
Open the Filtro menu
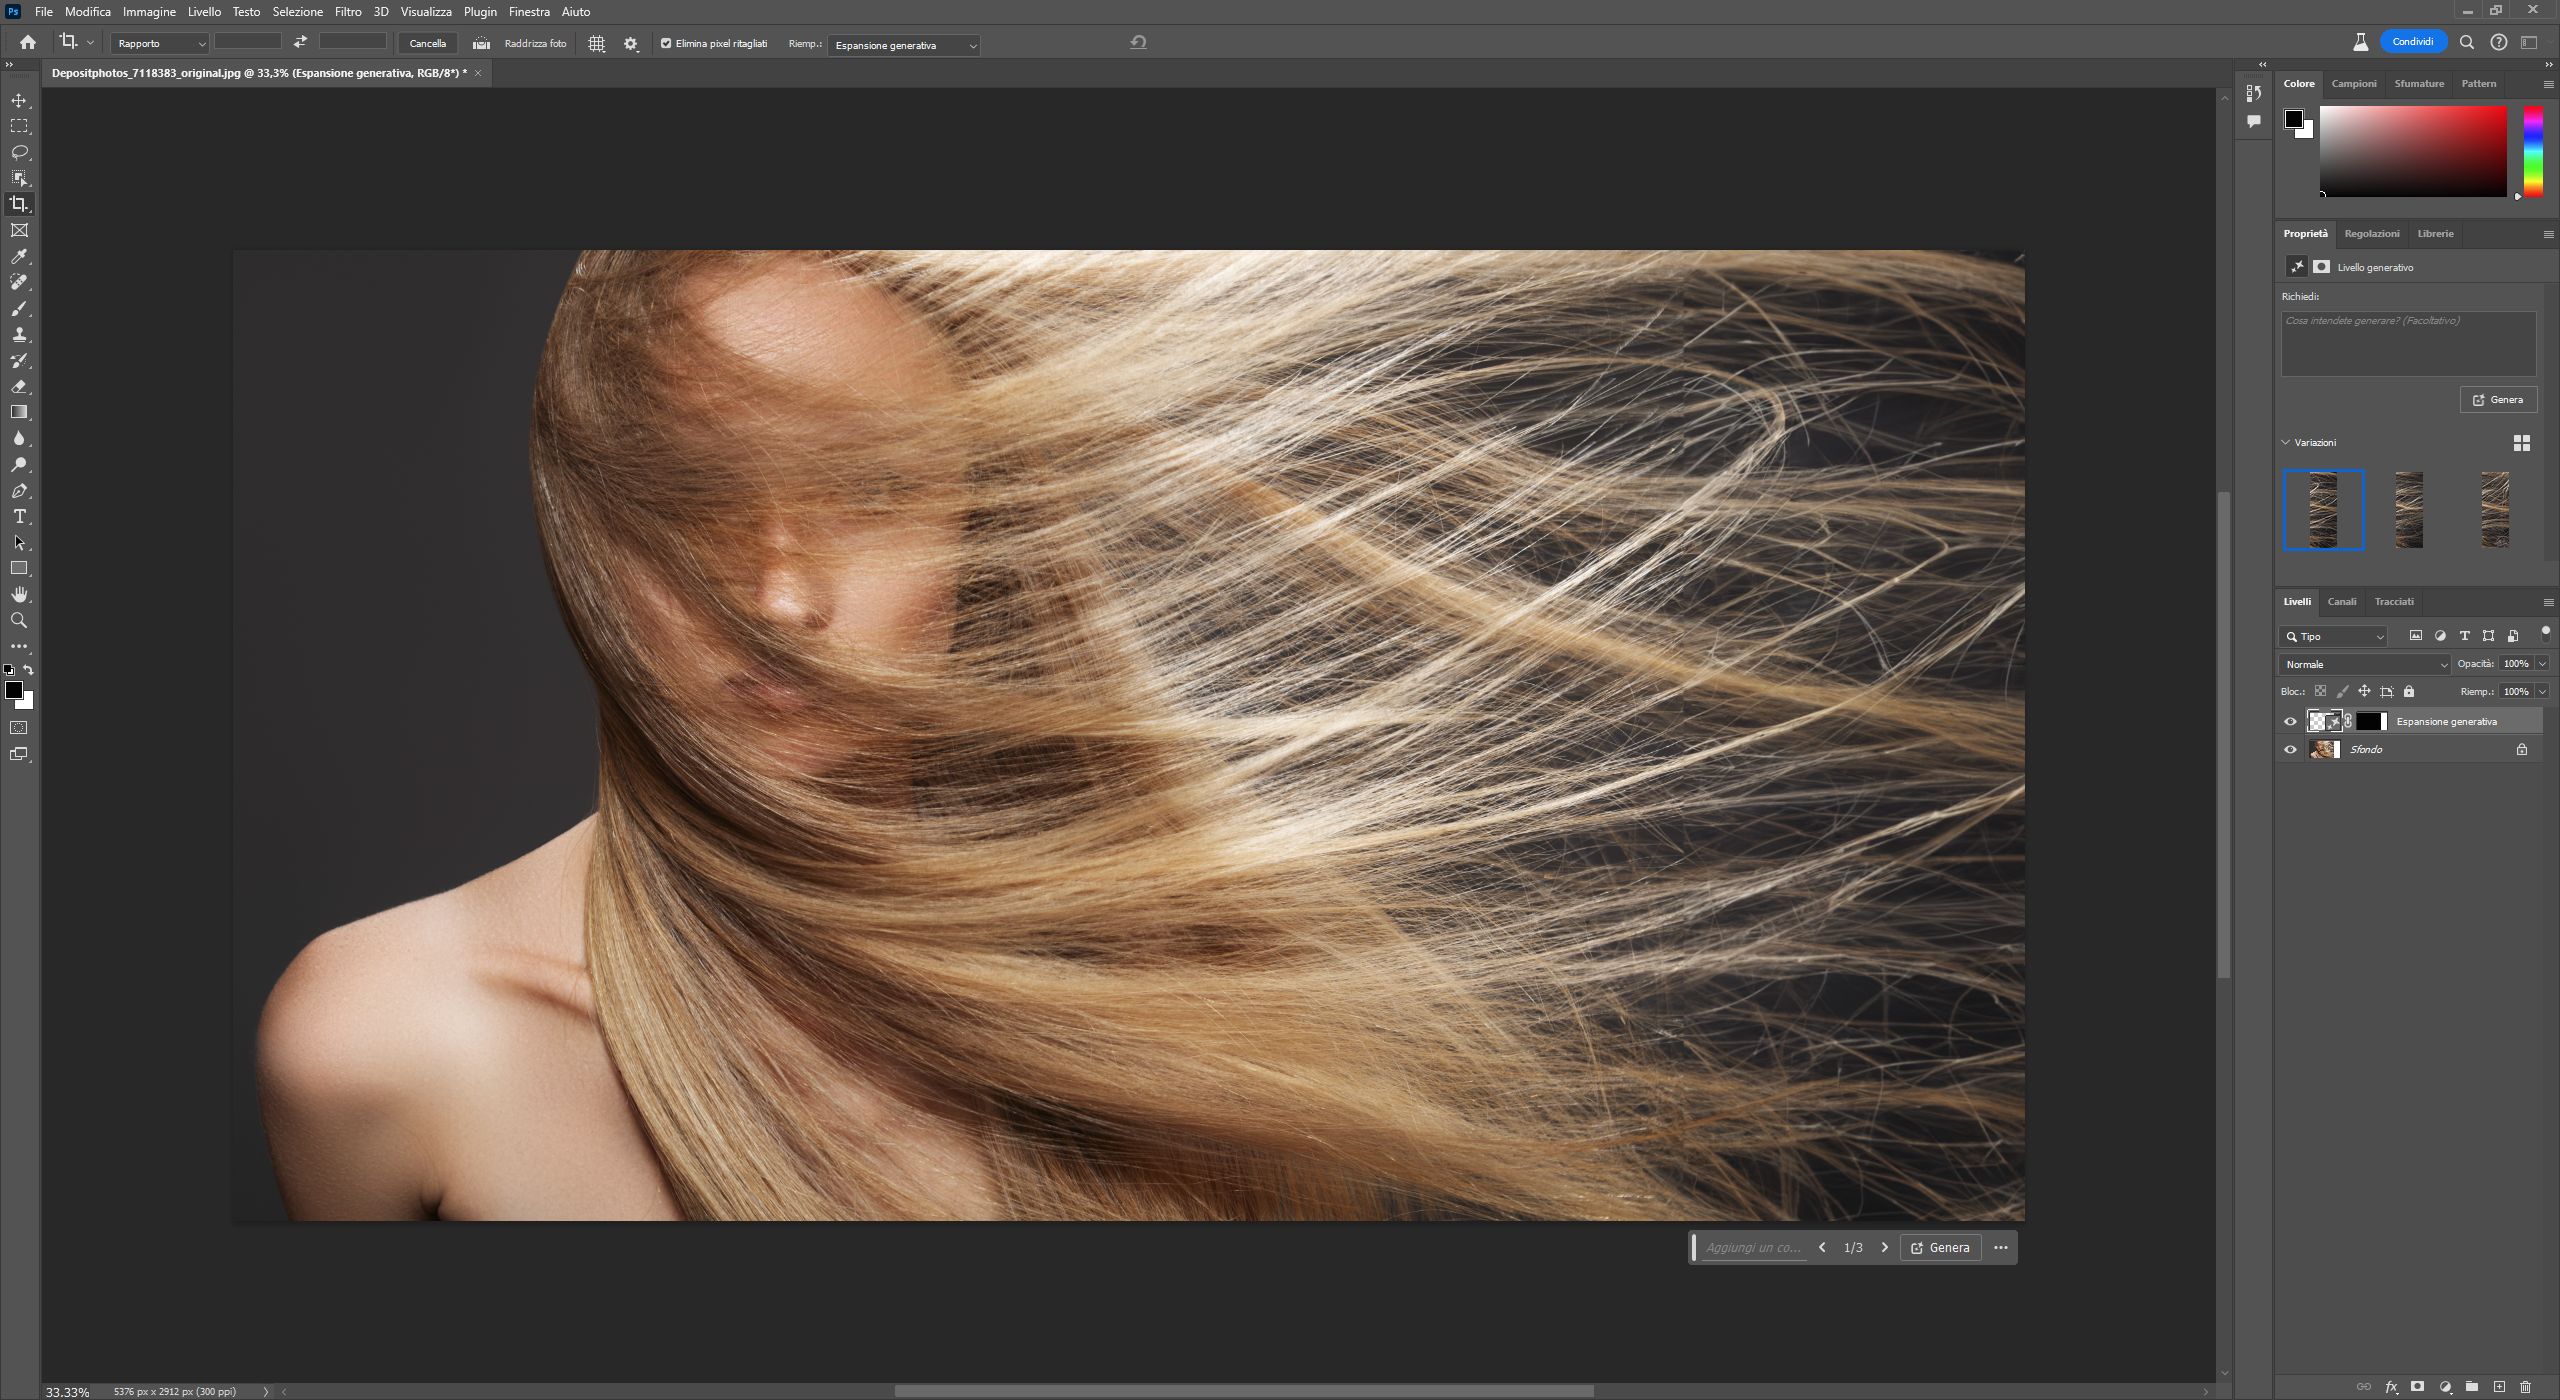348,12
